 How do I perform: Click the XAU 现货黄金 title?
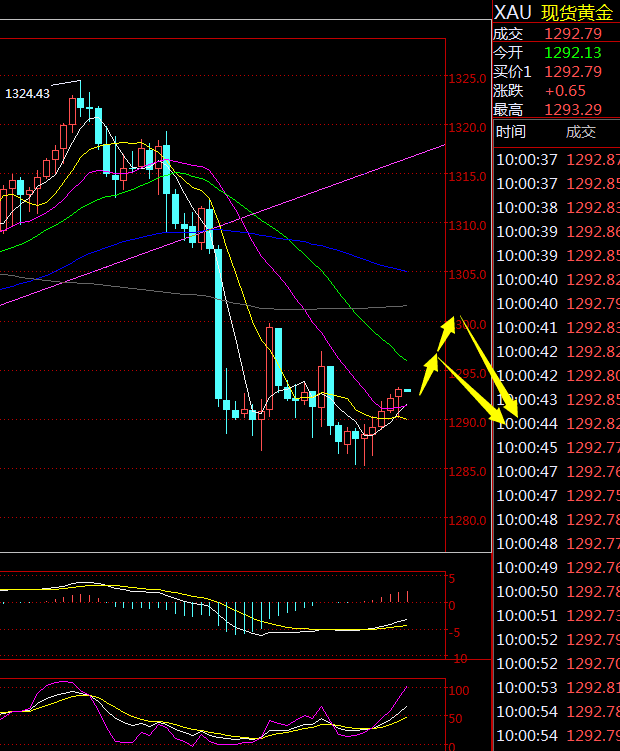tap(553, 12)
